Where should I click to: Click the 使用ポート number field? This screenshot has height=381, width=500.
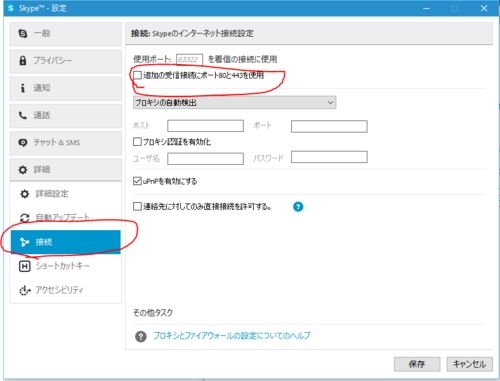[x=189, y=60]
